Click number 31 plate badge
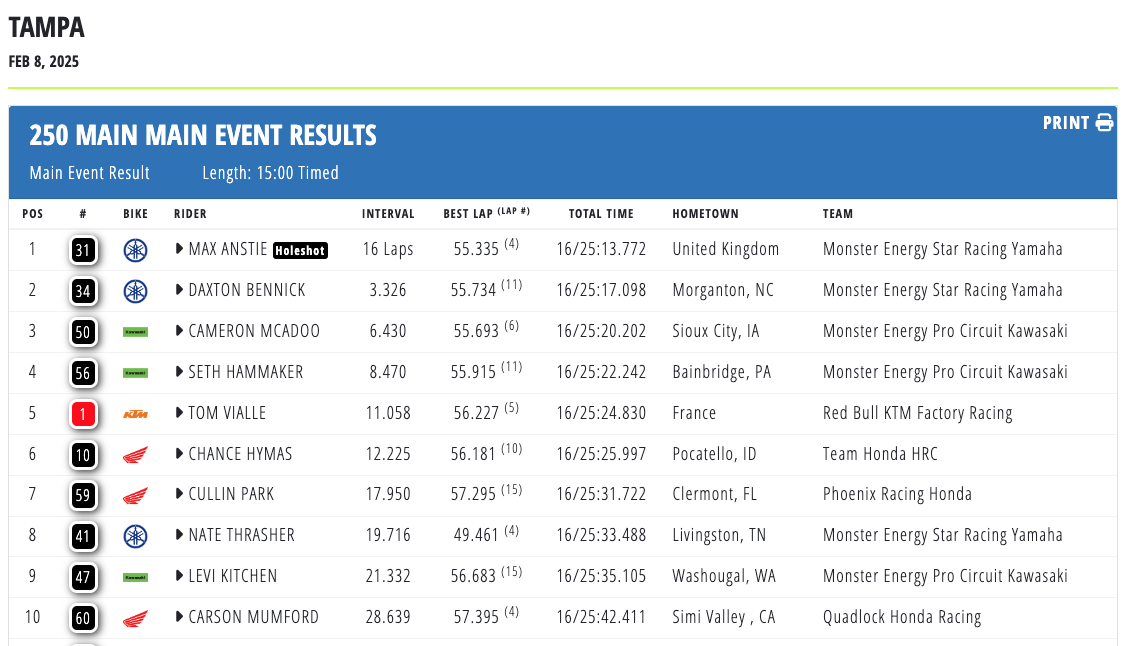This screenshot has height=646, width=1125. click(83, 250)
